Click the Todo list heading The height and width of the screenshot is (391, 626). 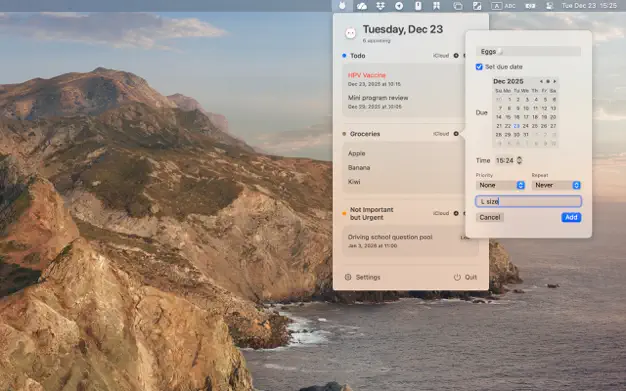click(358, 56)
